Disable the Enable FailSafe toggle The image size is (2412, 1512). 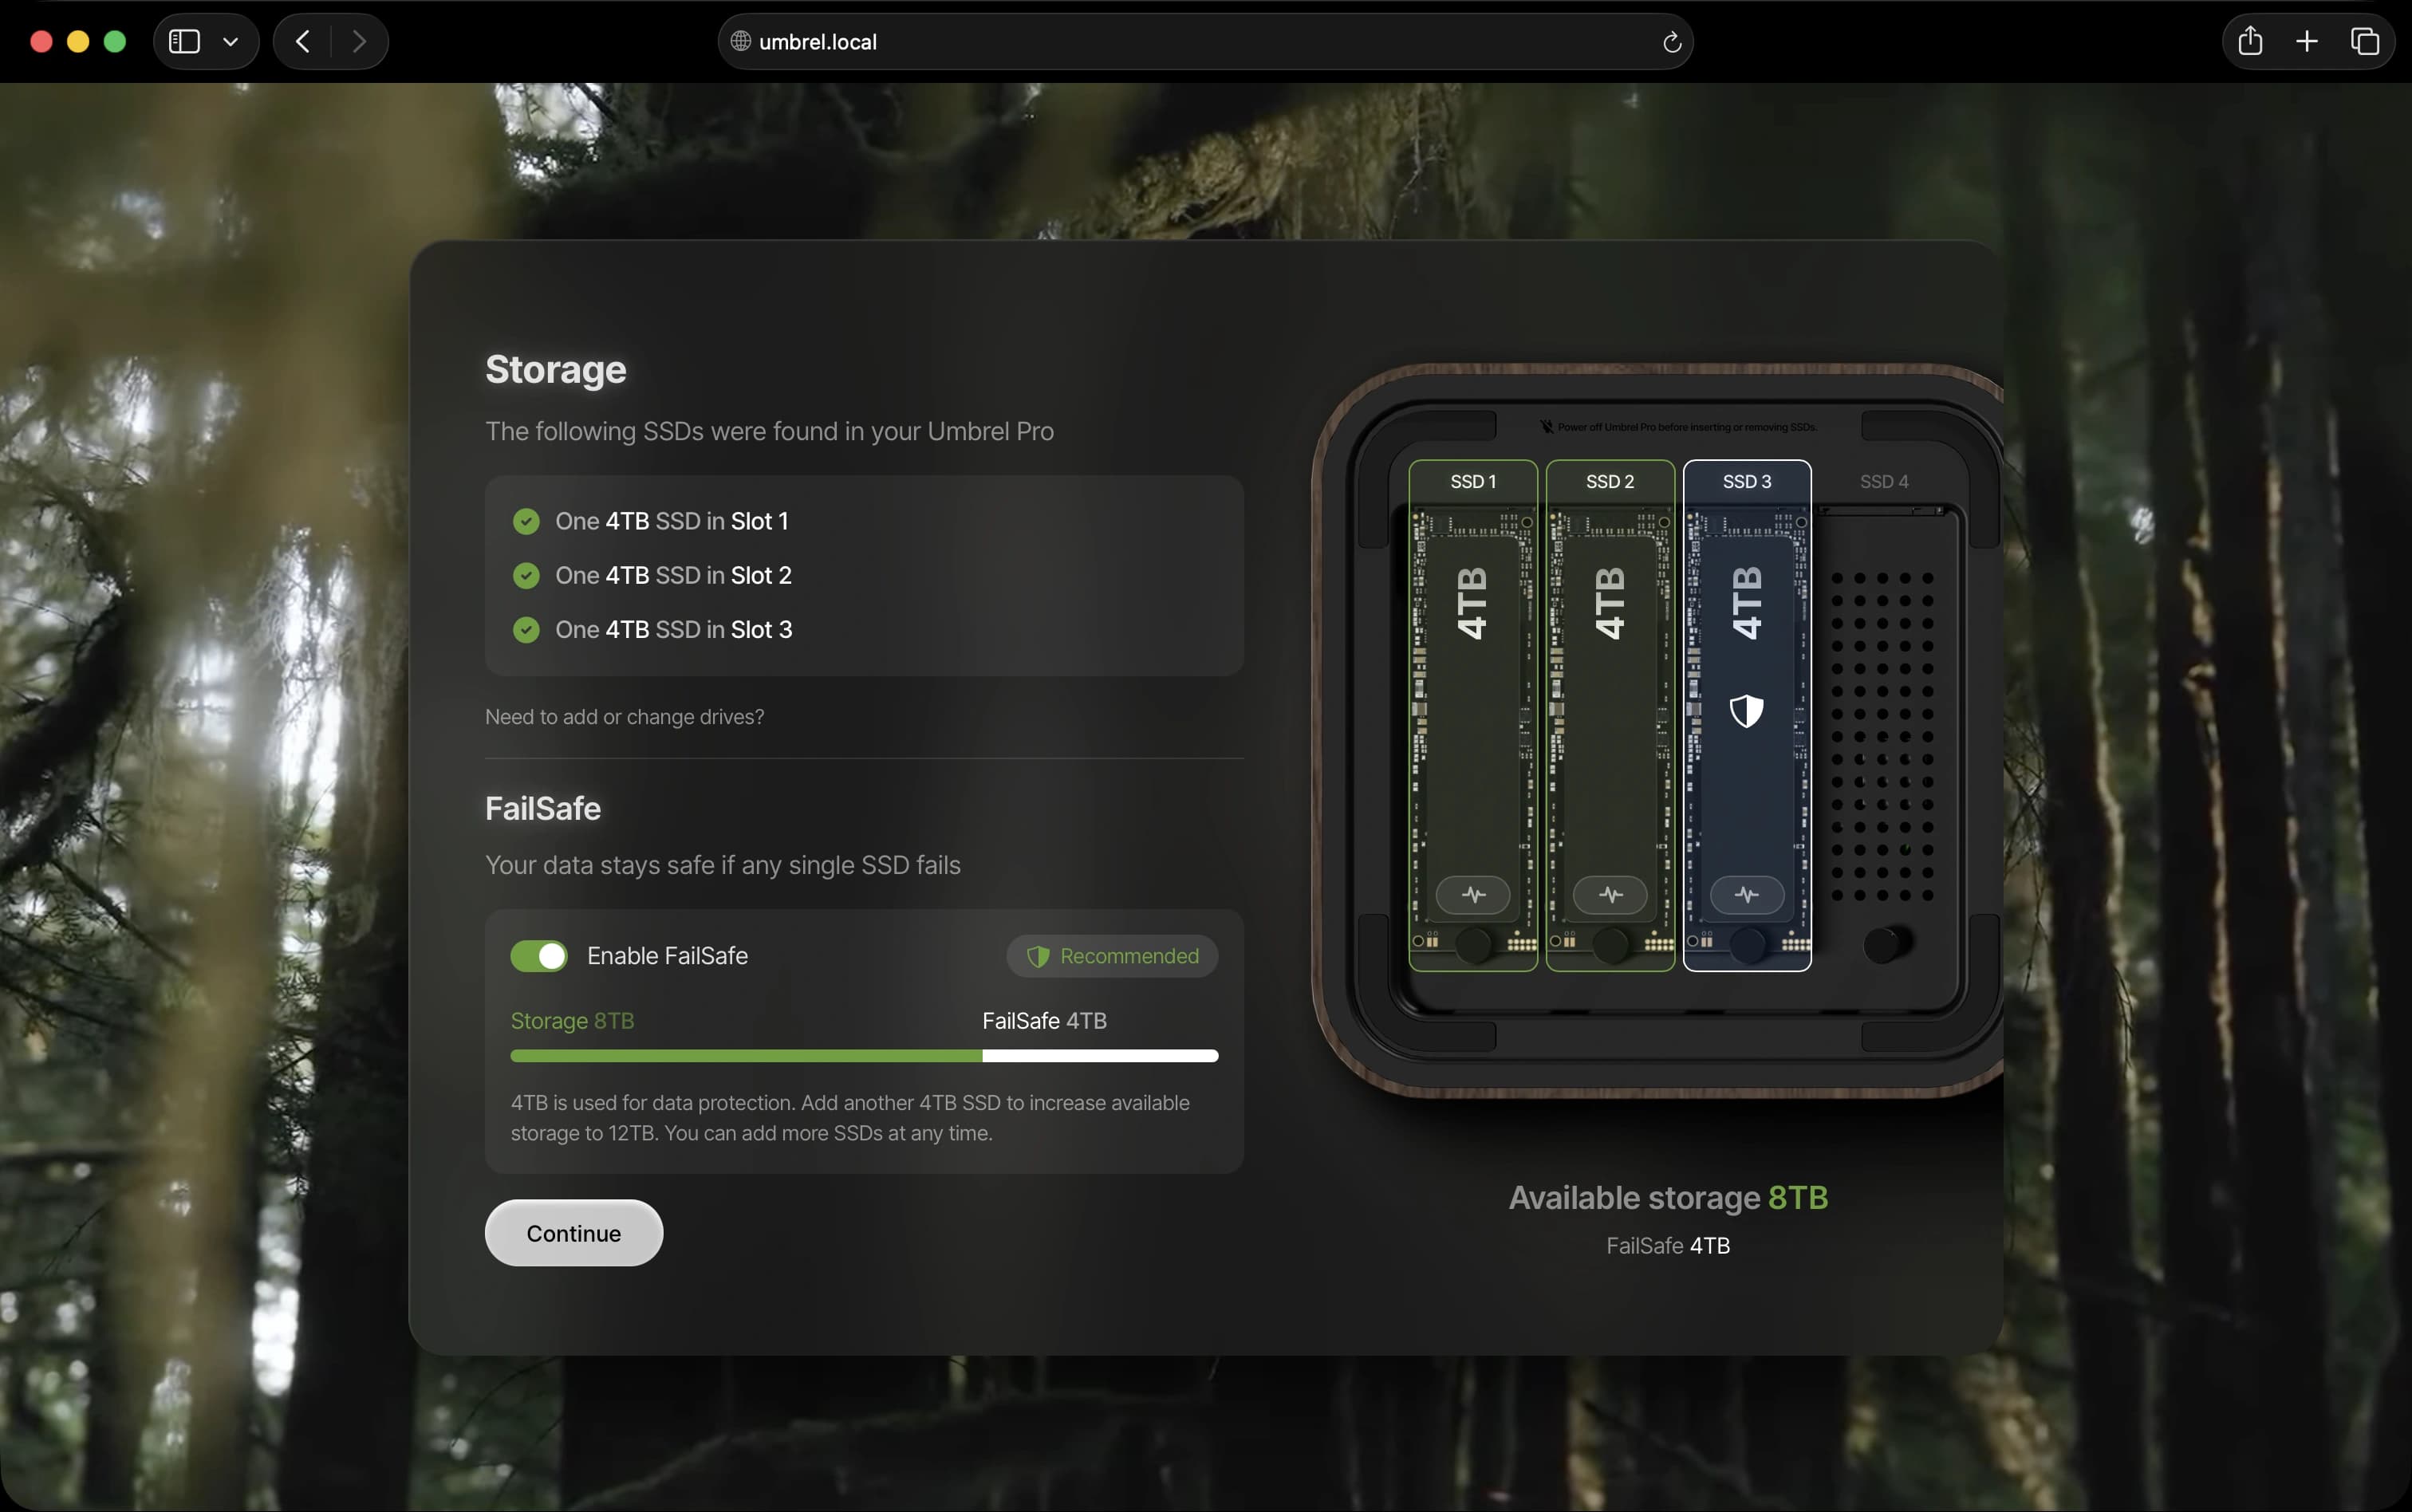pyautogui.click(x=539, y=955)
